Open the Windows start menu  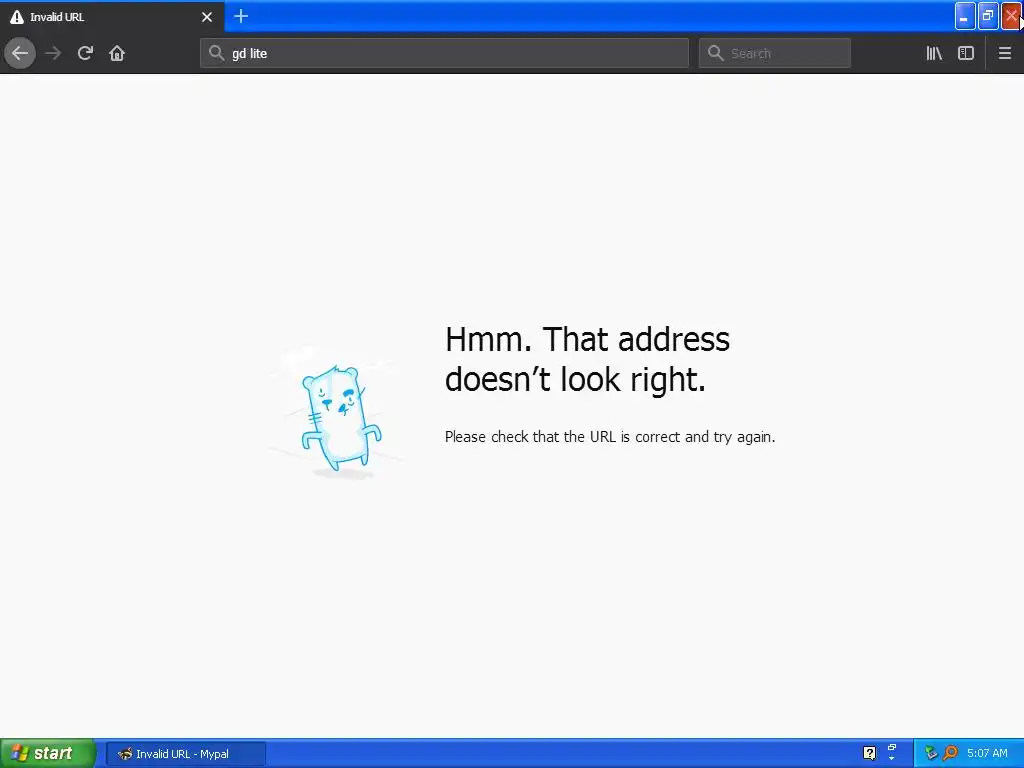click(48, 753)
